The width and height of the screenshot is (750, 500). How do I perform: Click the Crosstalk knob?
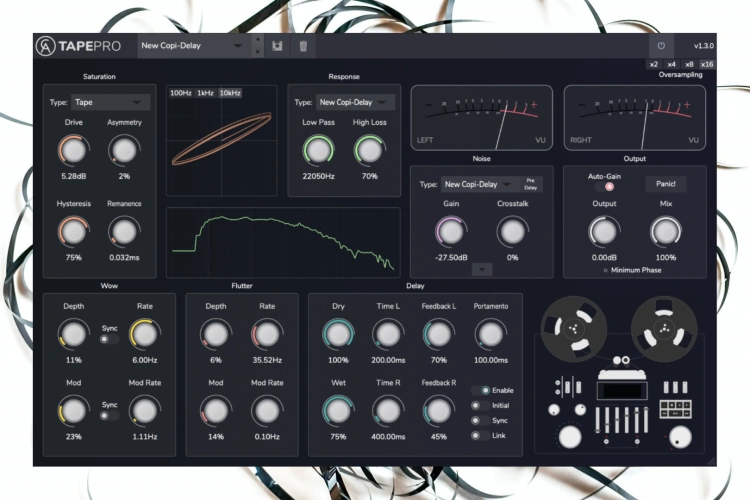click(x=512, y=231)
